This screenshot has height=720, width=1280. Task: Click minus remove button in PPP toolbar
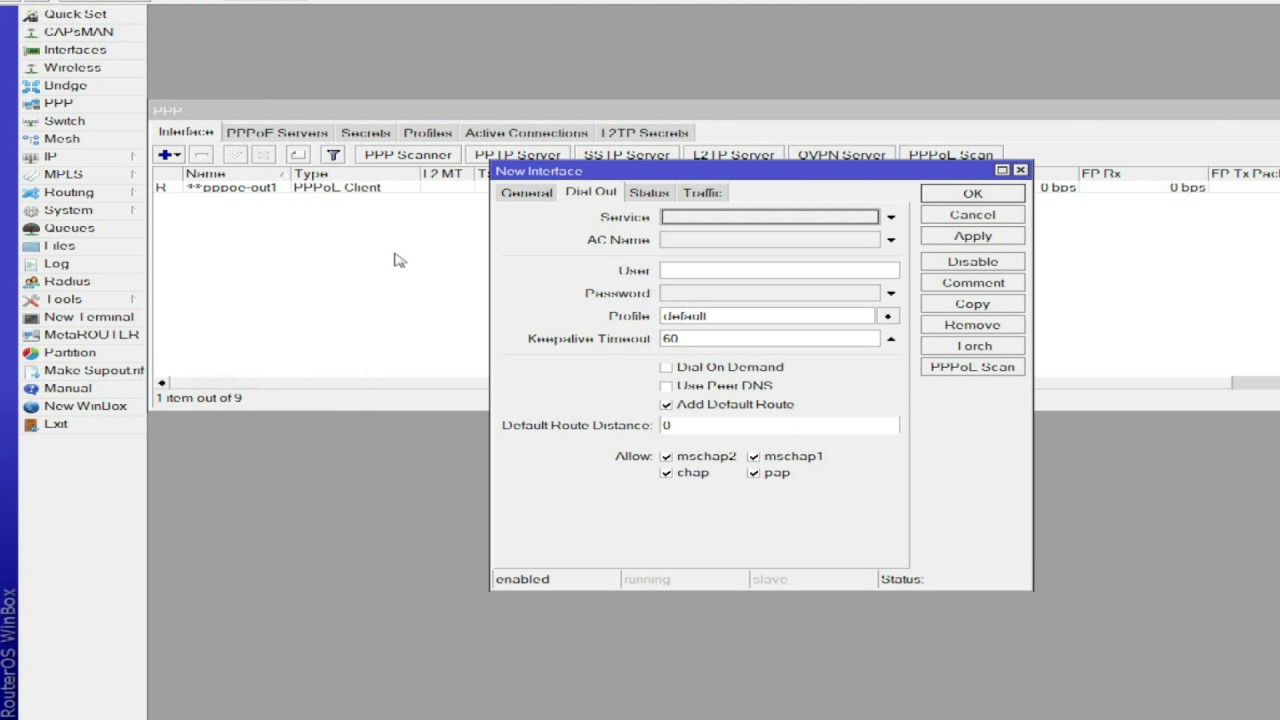click(x=201, y=155)
